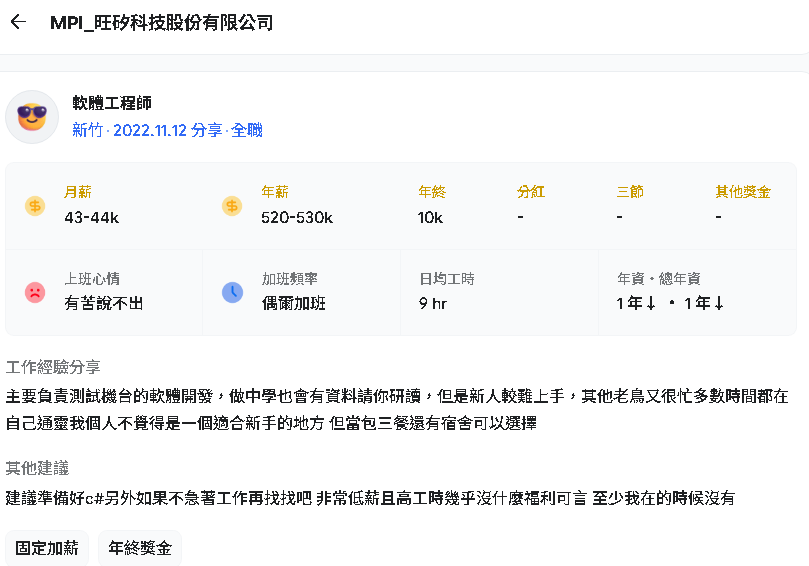Click the coin icon beside 年薪

coord(232,206)
